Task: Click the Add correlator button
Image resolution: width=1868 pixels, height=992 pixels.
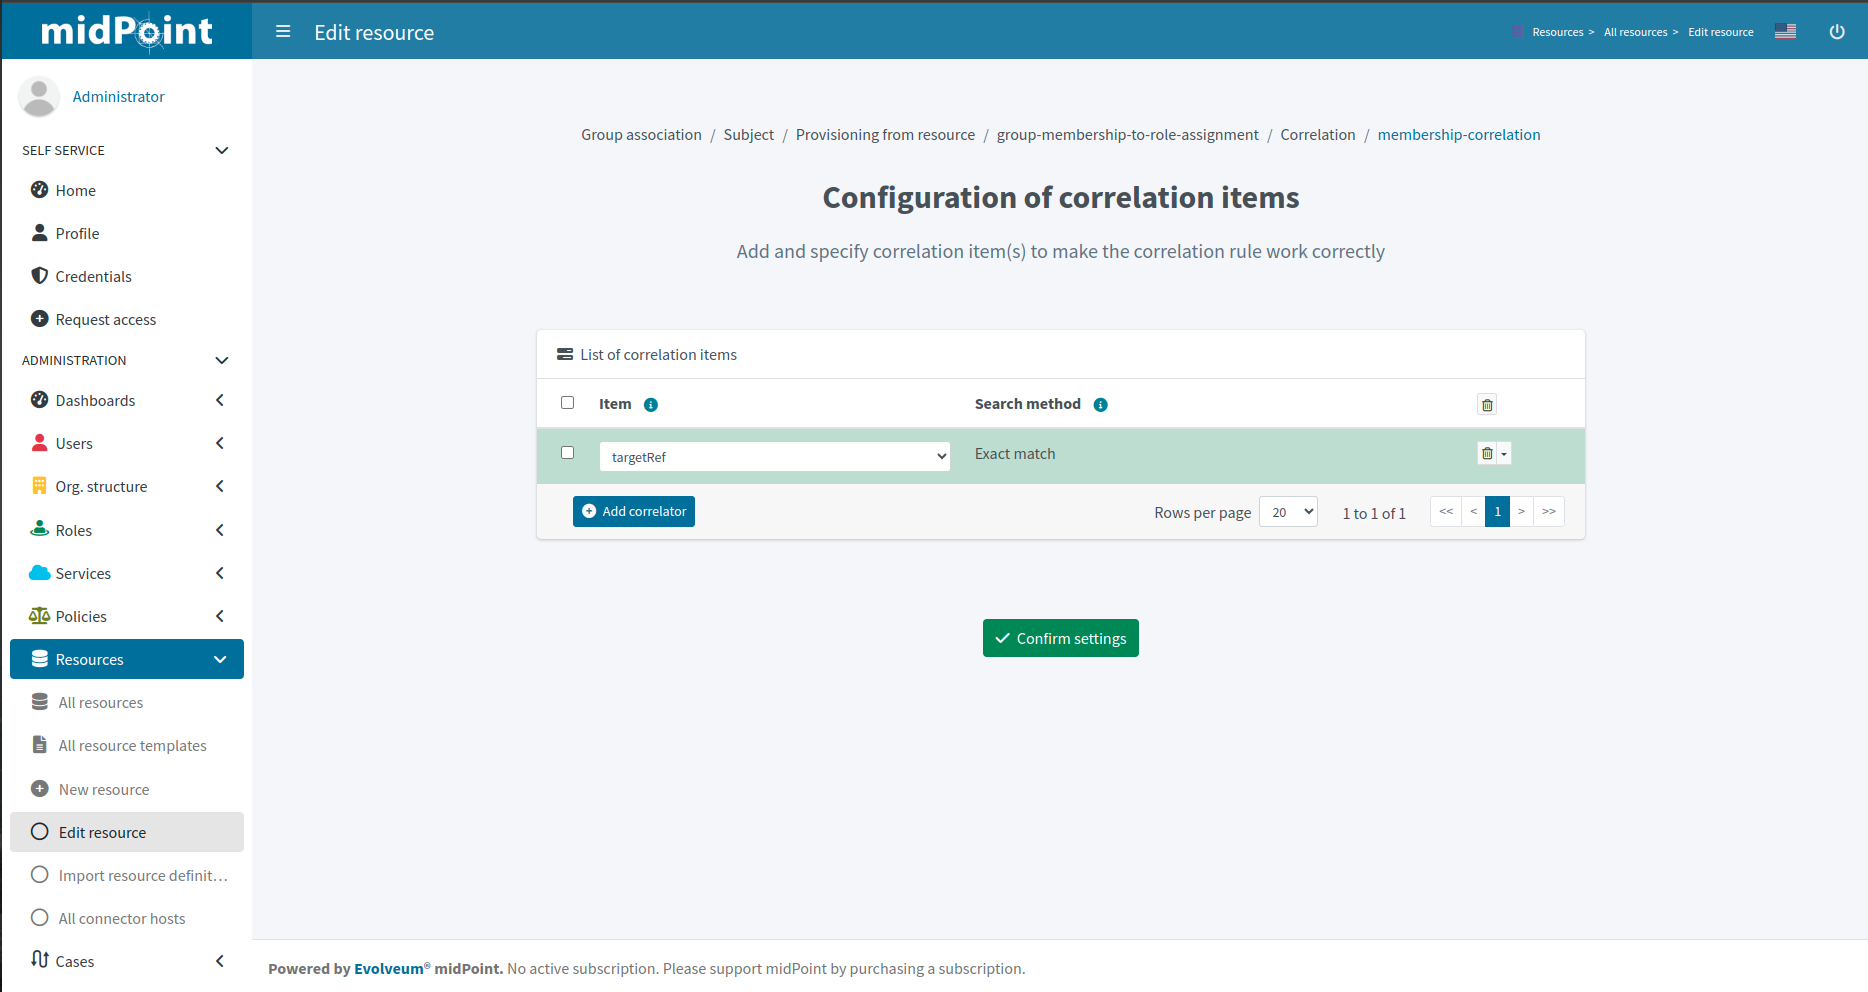Action: point(633,511)
